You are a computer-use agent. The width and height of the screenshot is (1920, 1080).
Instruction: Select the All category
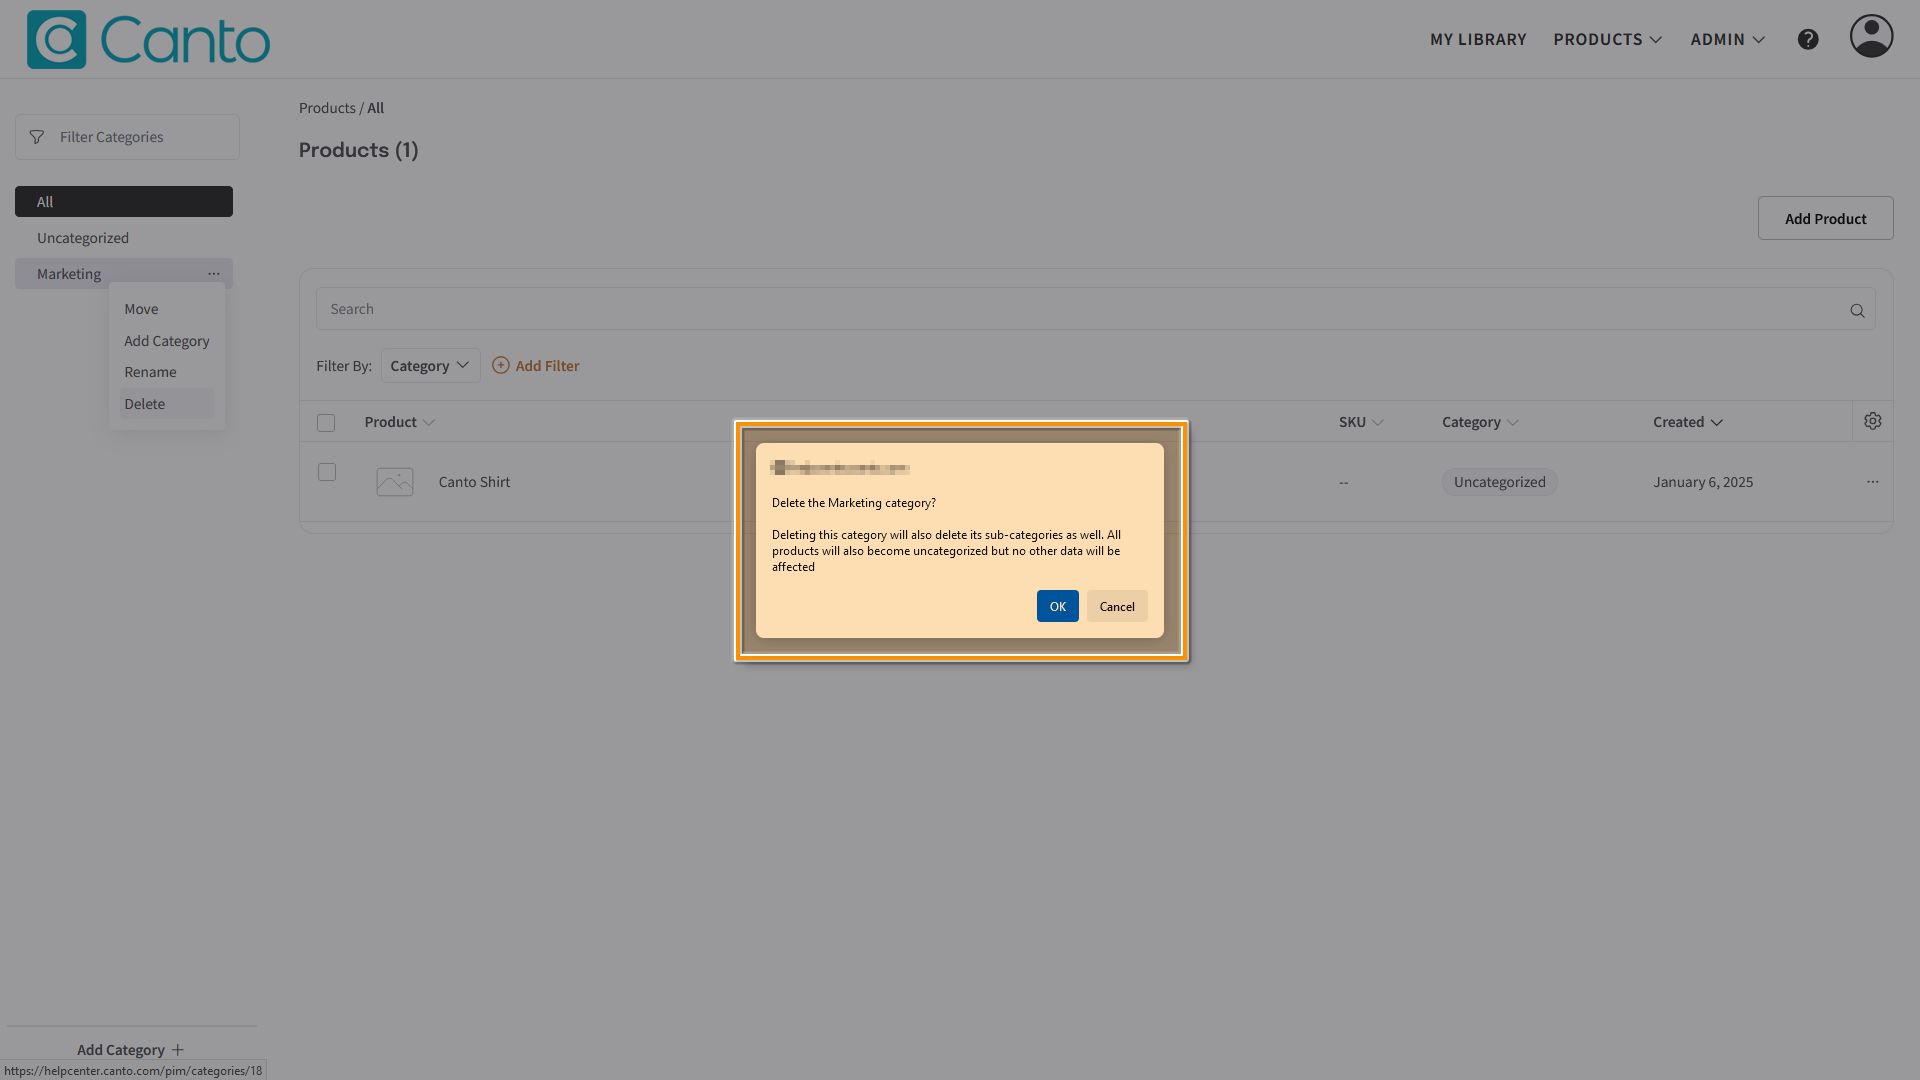point(124,202)
